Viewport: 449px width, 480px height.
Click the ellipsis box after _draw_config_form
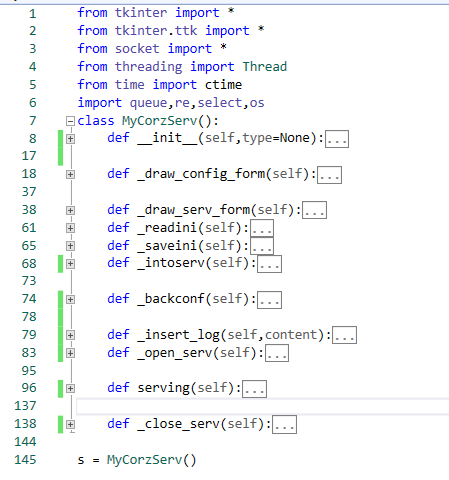329,175
